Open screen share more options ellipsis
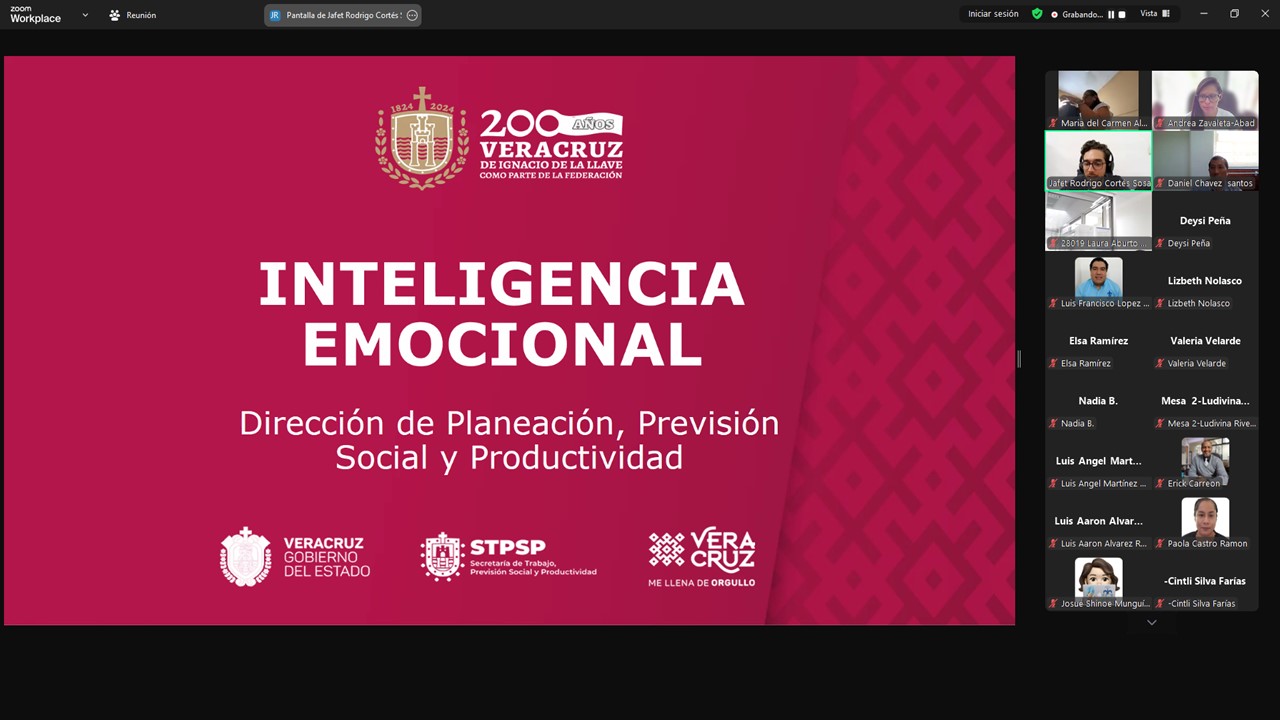This screenshot has height=720, width=1280. (412, 15)
